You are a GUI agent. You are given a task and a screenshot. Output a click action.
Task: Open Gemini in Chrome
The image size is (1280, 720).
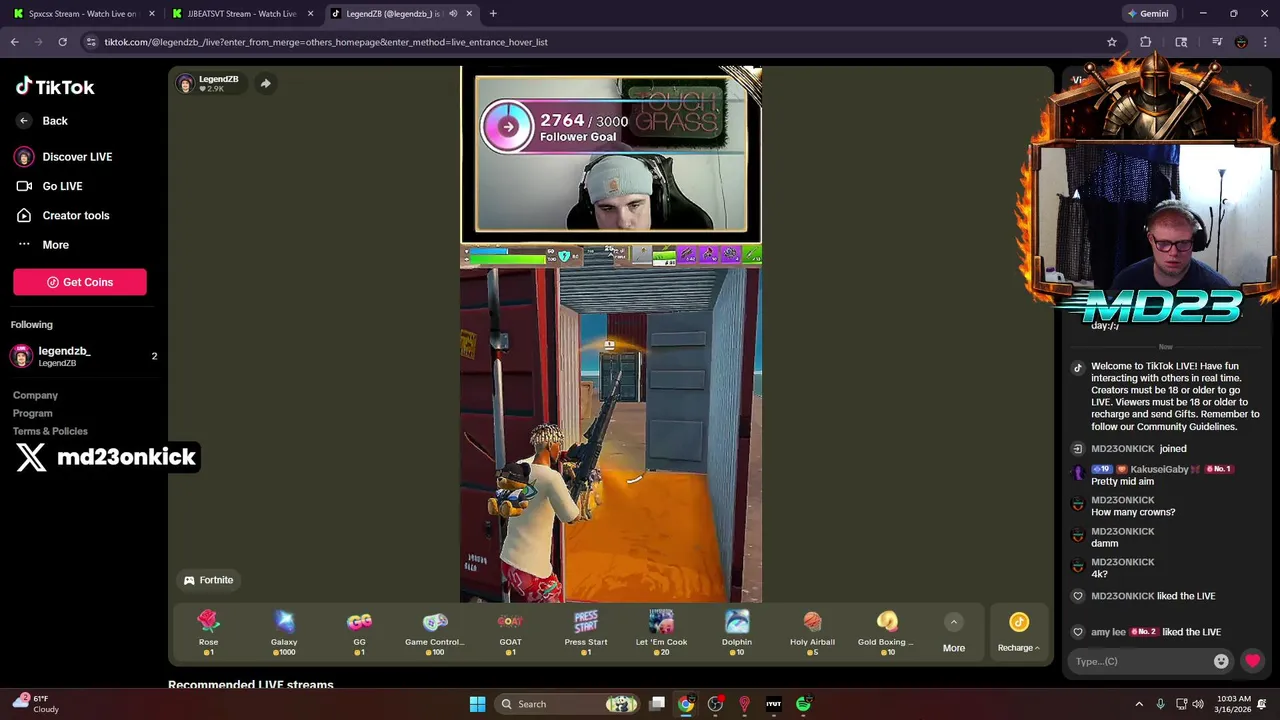coord(1147,14)
